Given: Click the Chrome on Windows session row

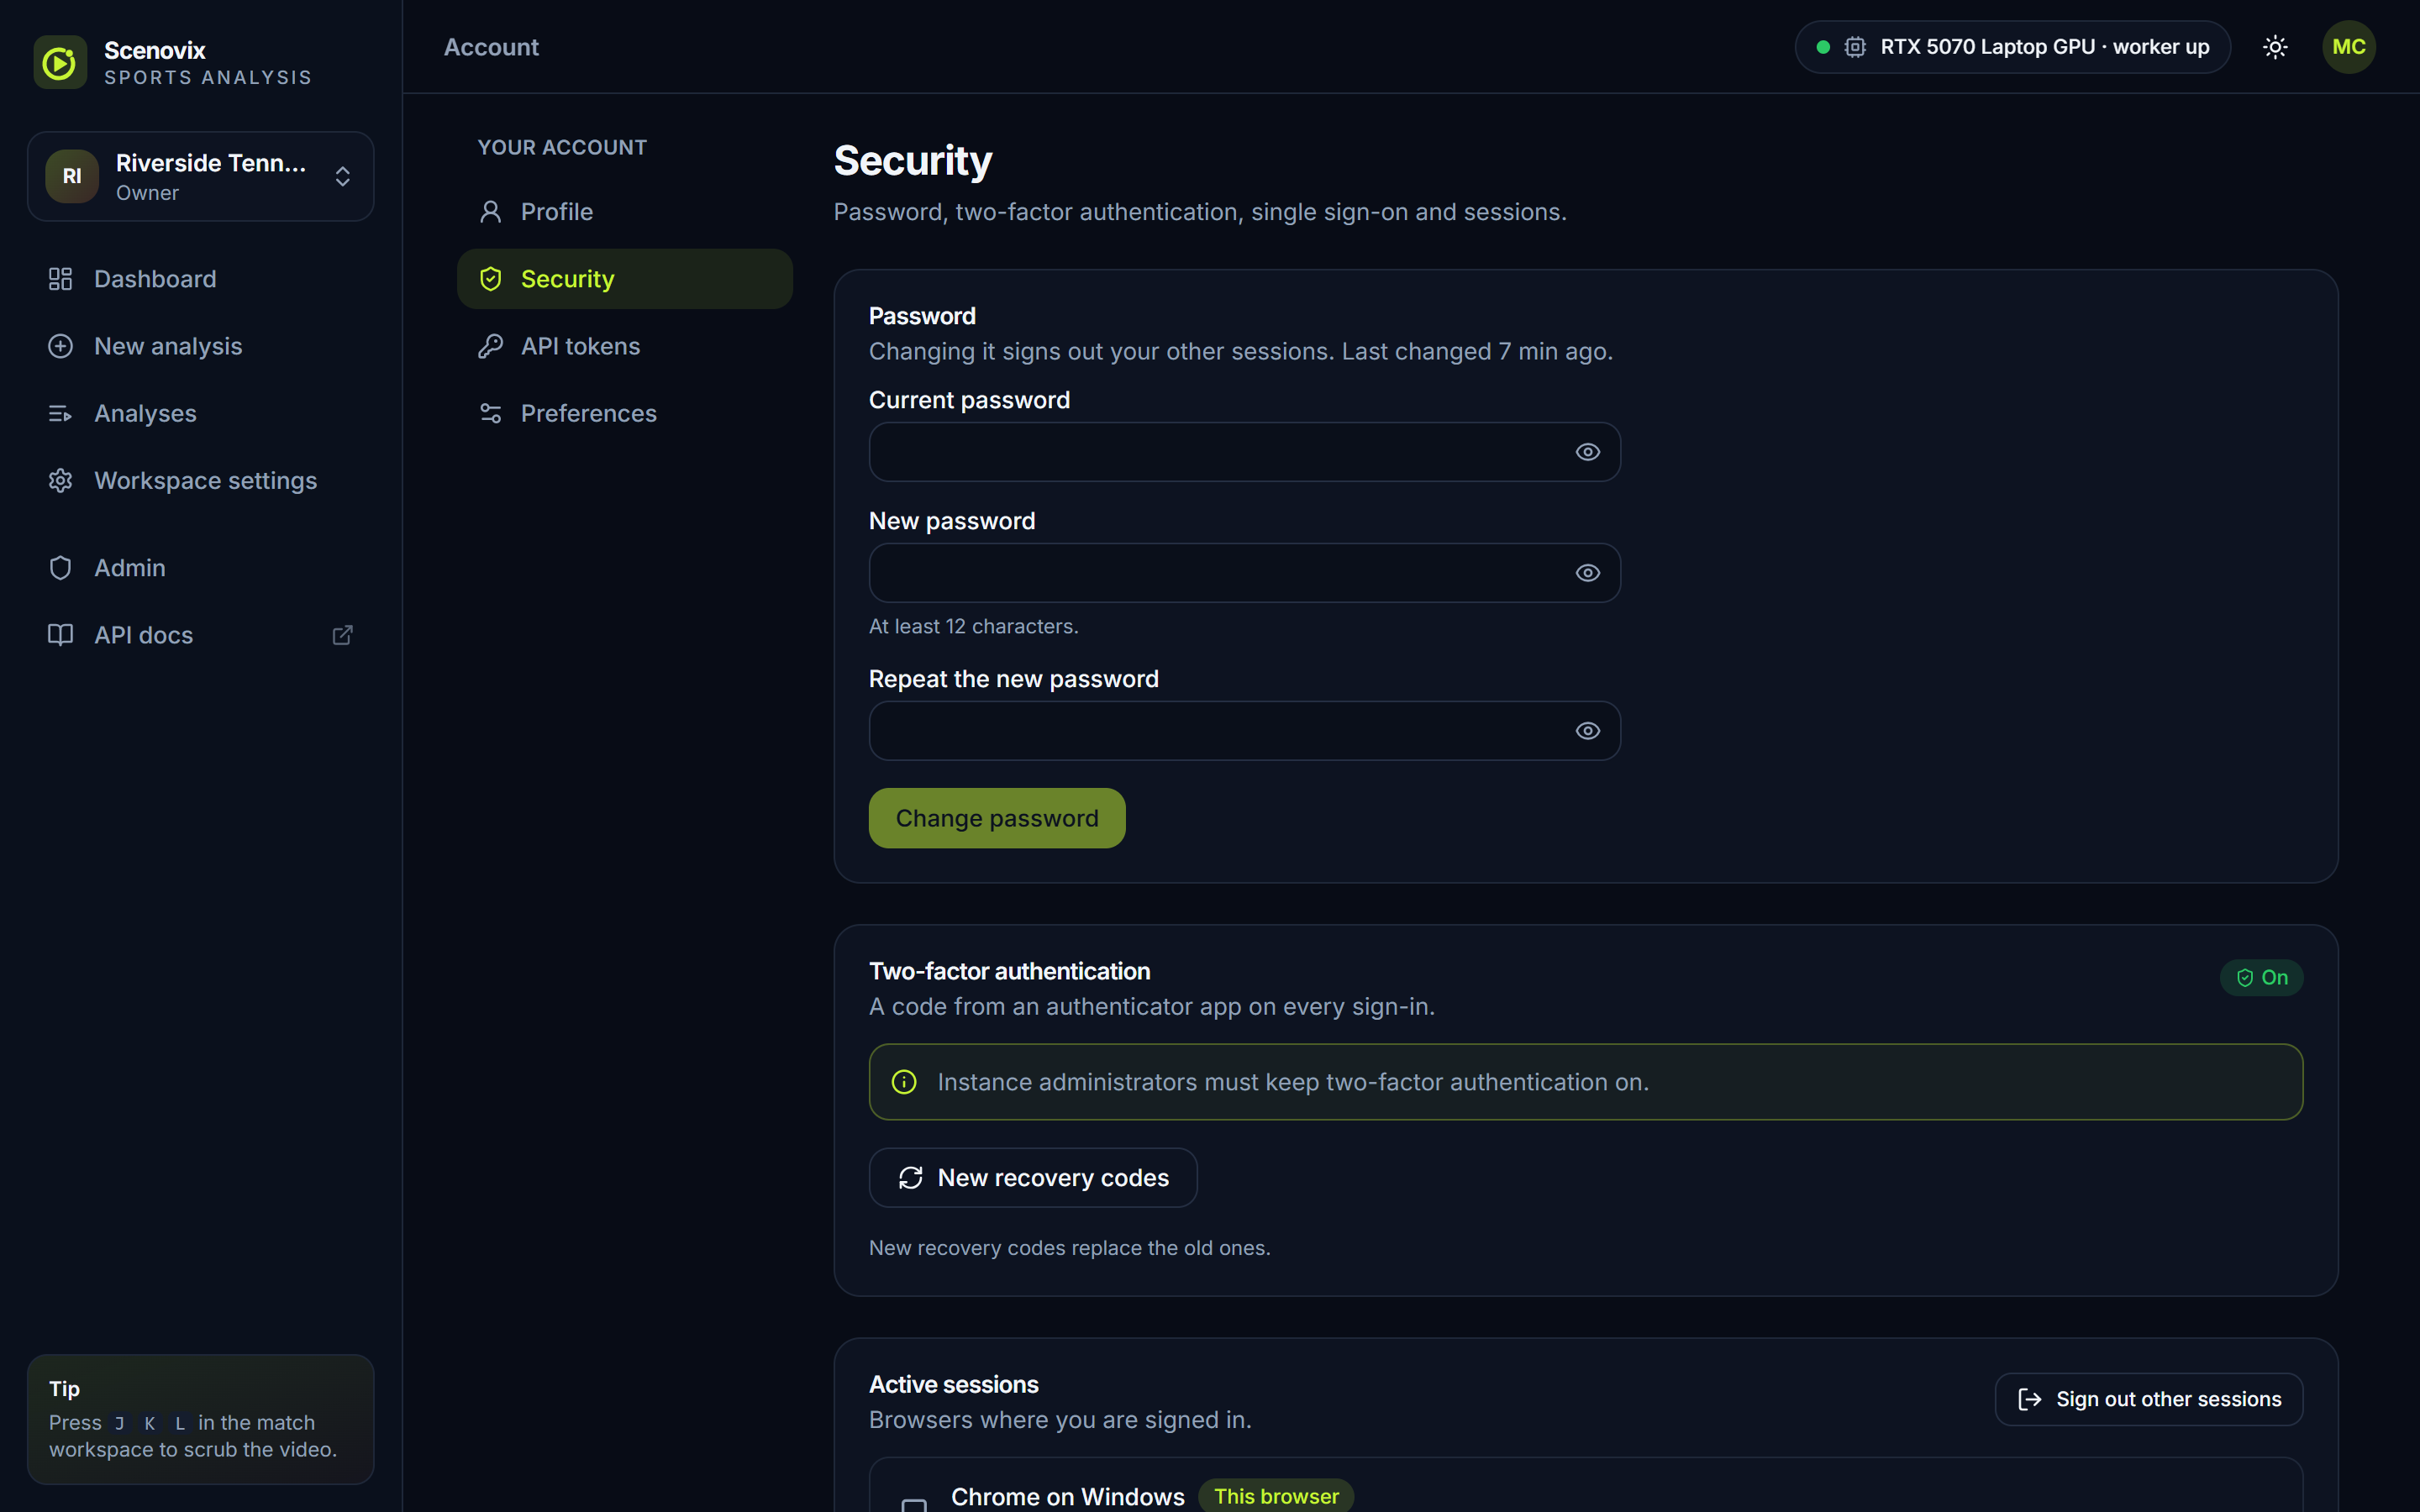Looking at the screenshot, I should (1586, 1485).
